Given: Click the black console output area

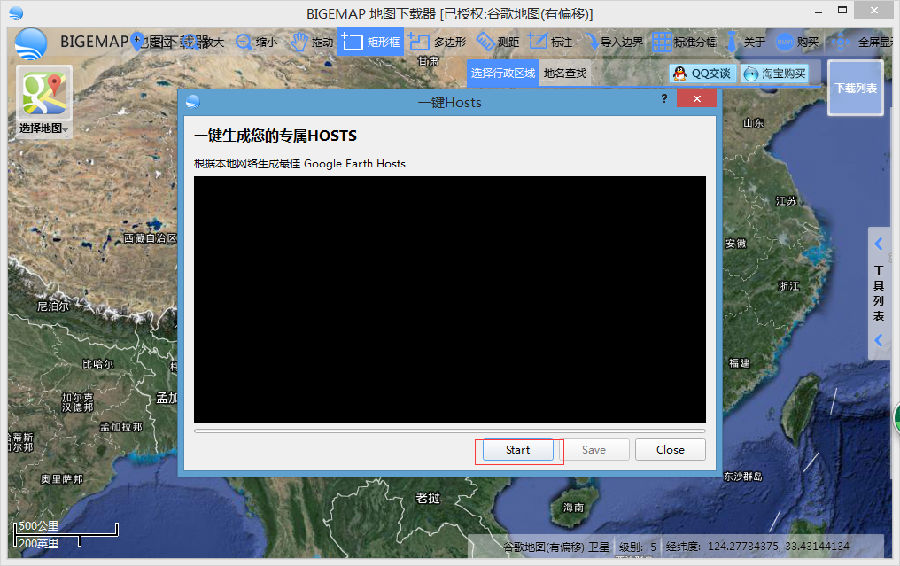Looking at the screenshot, I should pyautogui.click(x=449, y=300).
